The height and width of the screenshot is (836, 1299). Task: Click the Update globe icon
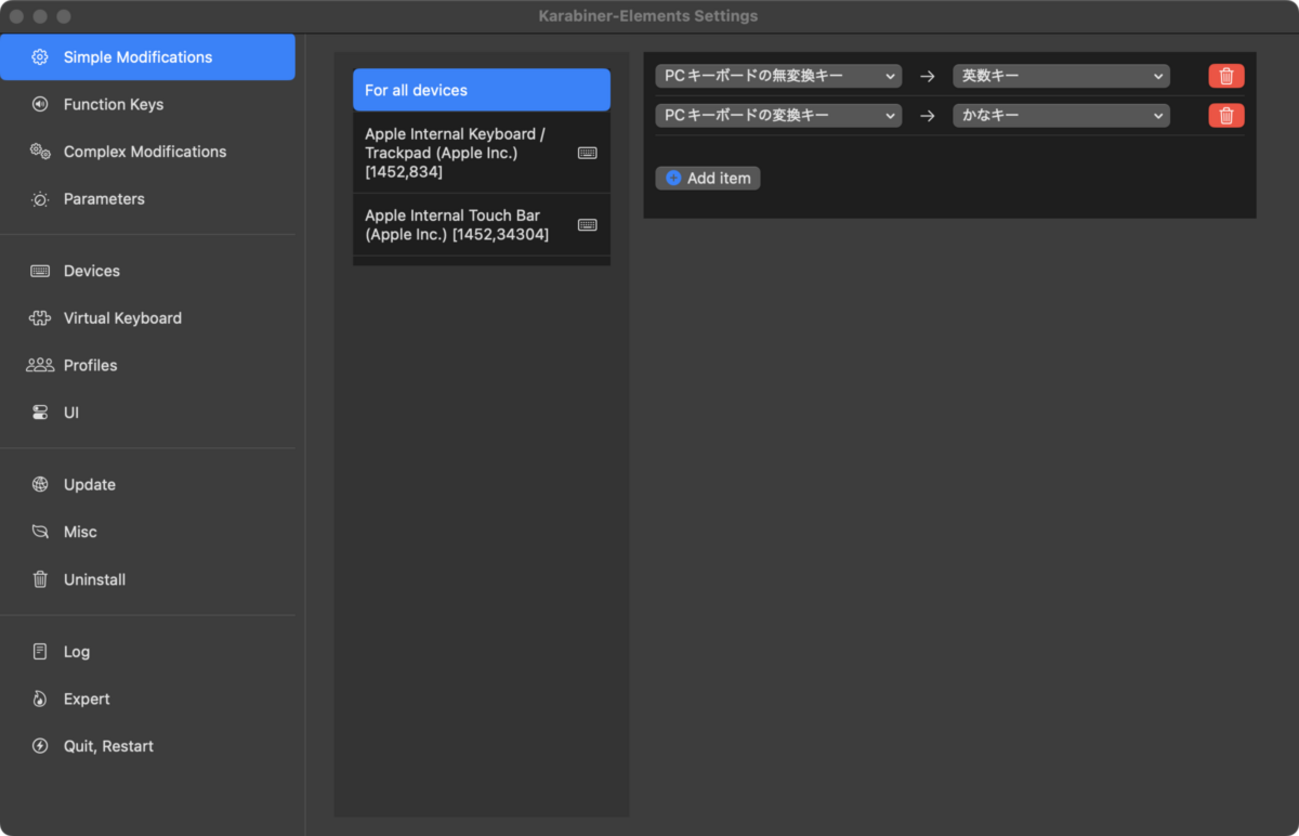[x=40, y=484]
